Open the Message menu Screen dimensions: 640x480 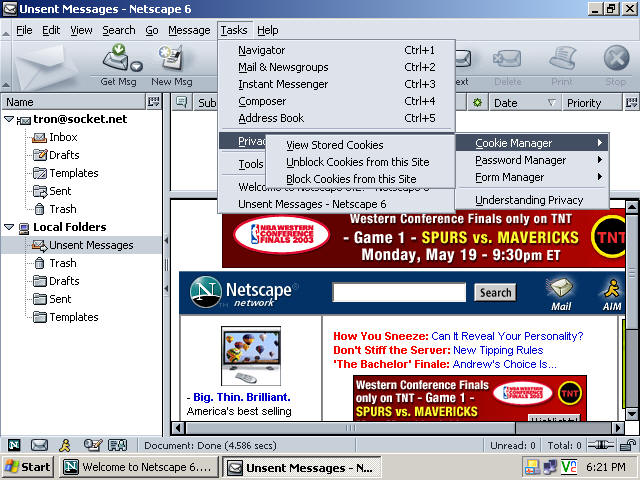tap(189, 30)
